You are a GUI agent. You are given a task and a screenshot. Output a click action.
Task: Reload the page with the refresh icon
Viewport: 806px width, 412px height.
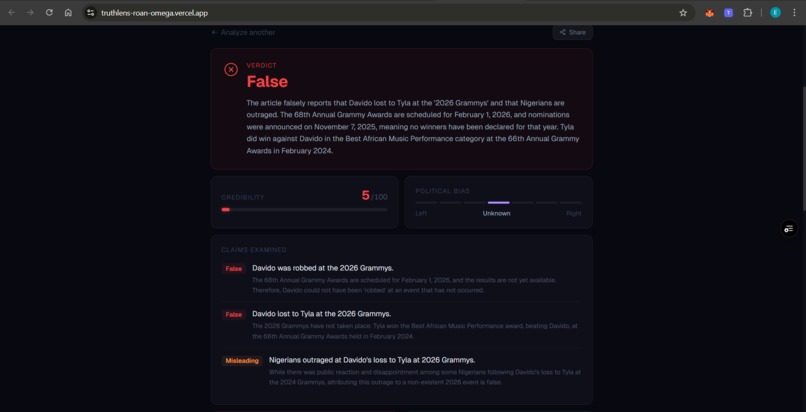coord(49,13)
